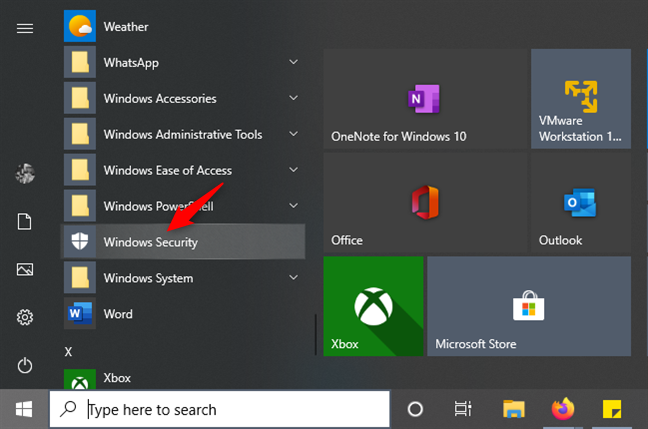Image resolution: width=648 pixels, height=429 pixels.
Task: Launch Firefox from the taskbar
Action: (563, 409)
